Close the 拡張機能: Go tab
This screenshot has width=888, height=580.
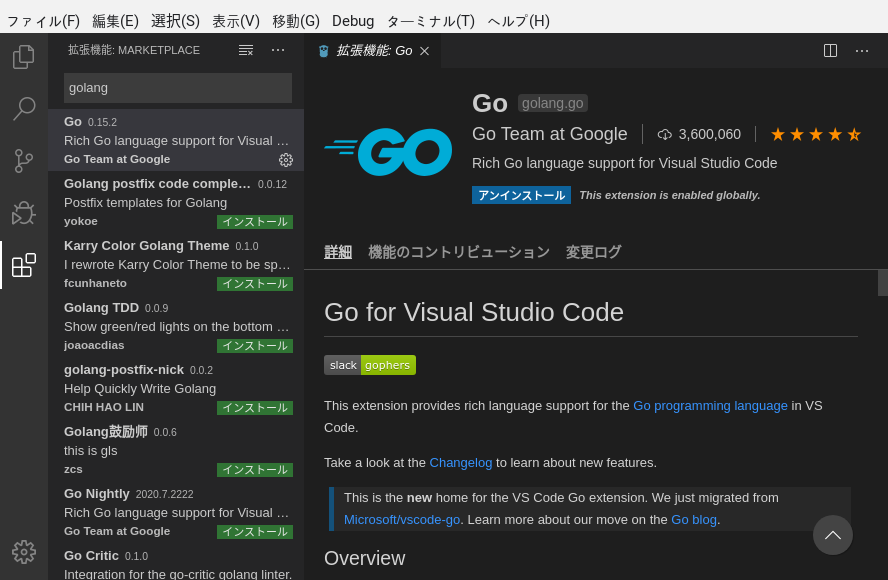click(424, 51)
